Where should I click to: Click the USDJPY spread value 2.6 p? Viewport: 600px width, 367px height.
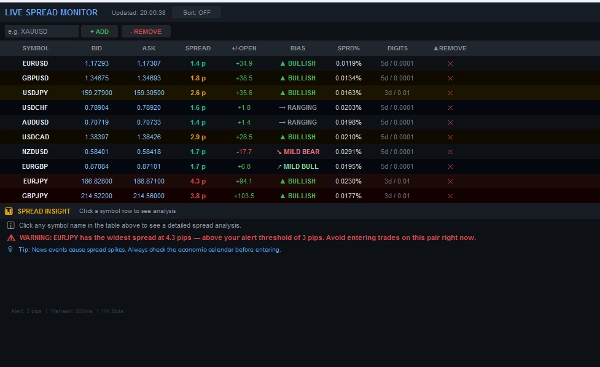[x=198, y=93]
